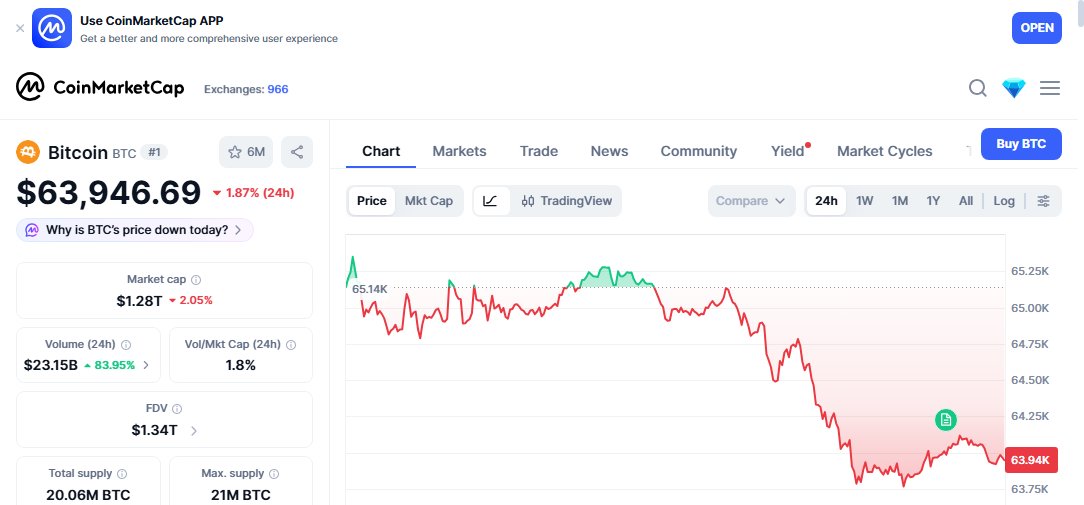Screen dimensions: 1084x505
Task: Select All time range
Action: [966, 201]
